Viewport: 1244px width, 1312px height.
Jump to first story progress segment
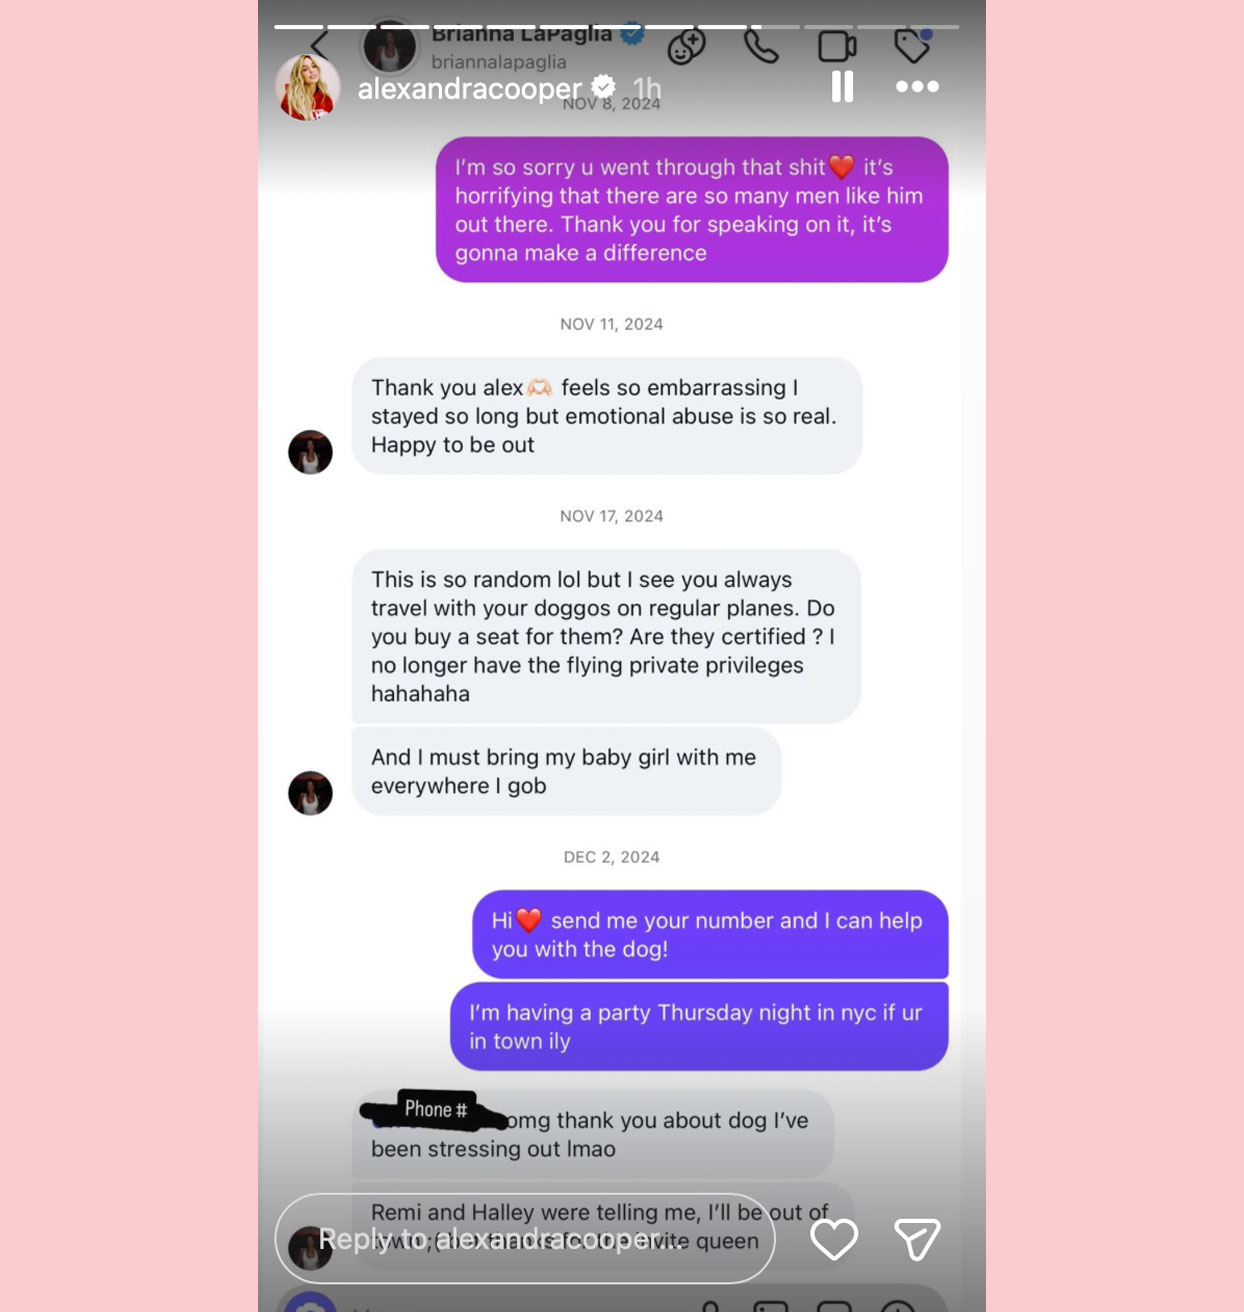(x=299, y=27)
